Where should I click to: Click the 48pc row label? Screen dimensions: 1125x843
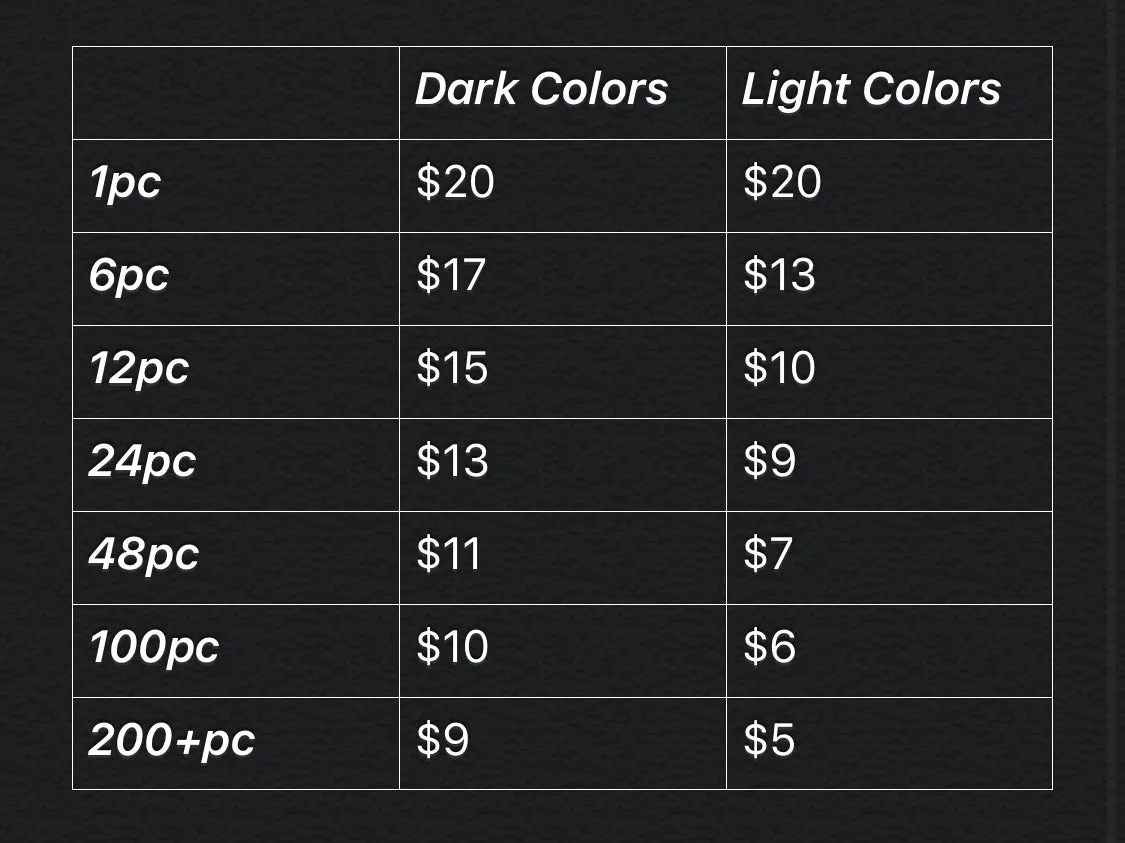click(x=143, y=555)
